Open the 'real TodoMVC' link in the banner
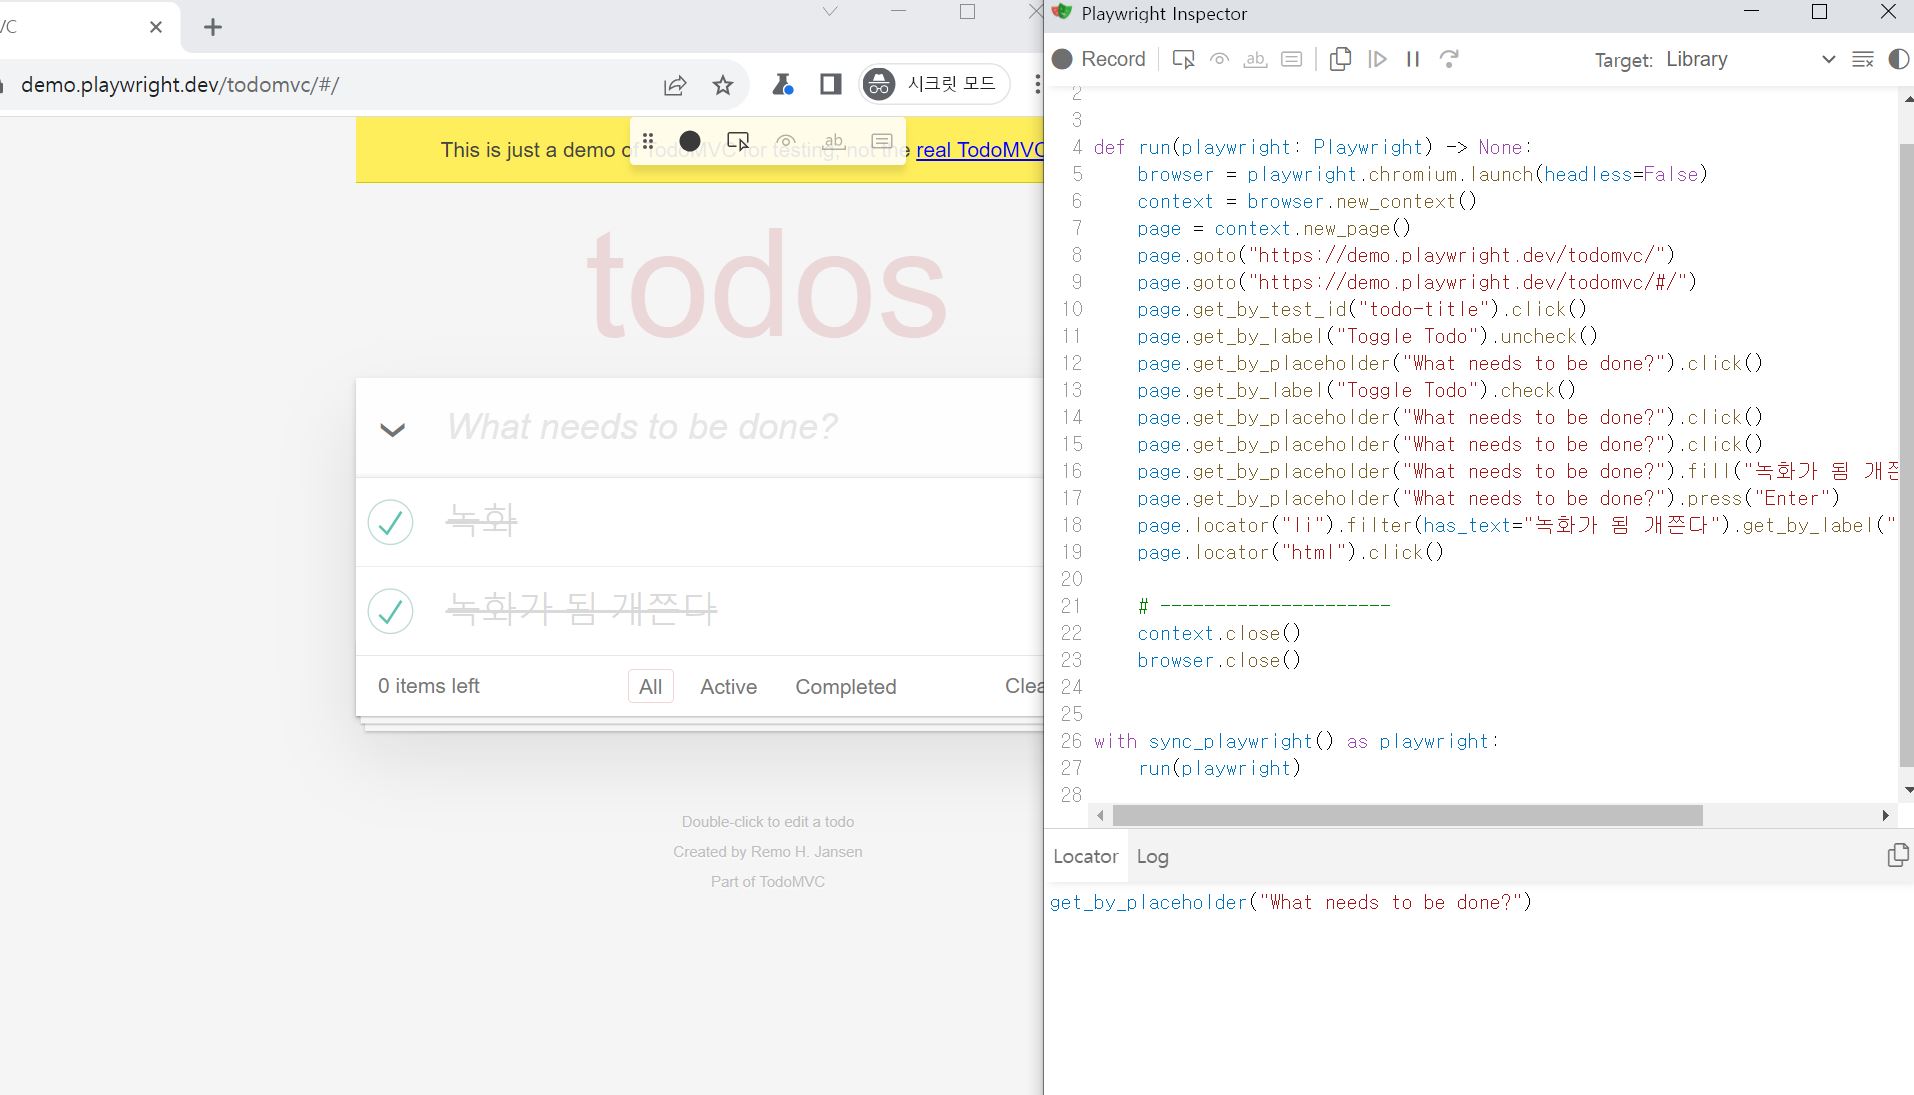 [x=979, y=150]
